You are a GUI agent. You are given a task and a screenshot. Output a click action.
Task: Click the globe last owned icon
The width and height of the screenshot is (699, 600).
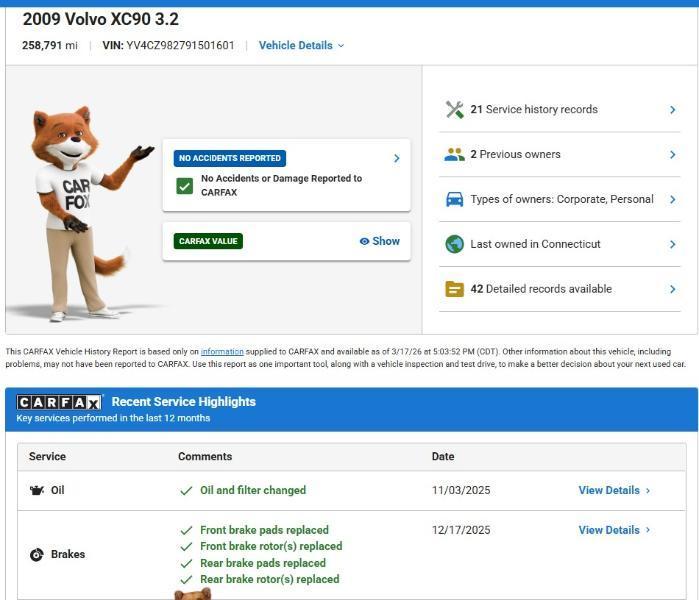coord(454,244)
